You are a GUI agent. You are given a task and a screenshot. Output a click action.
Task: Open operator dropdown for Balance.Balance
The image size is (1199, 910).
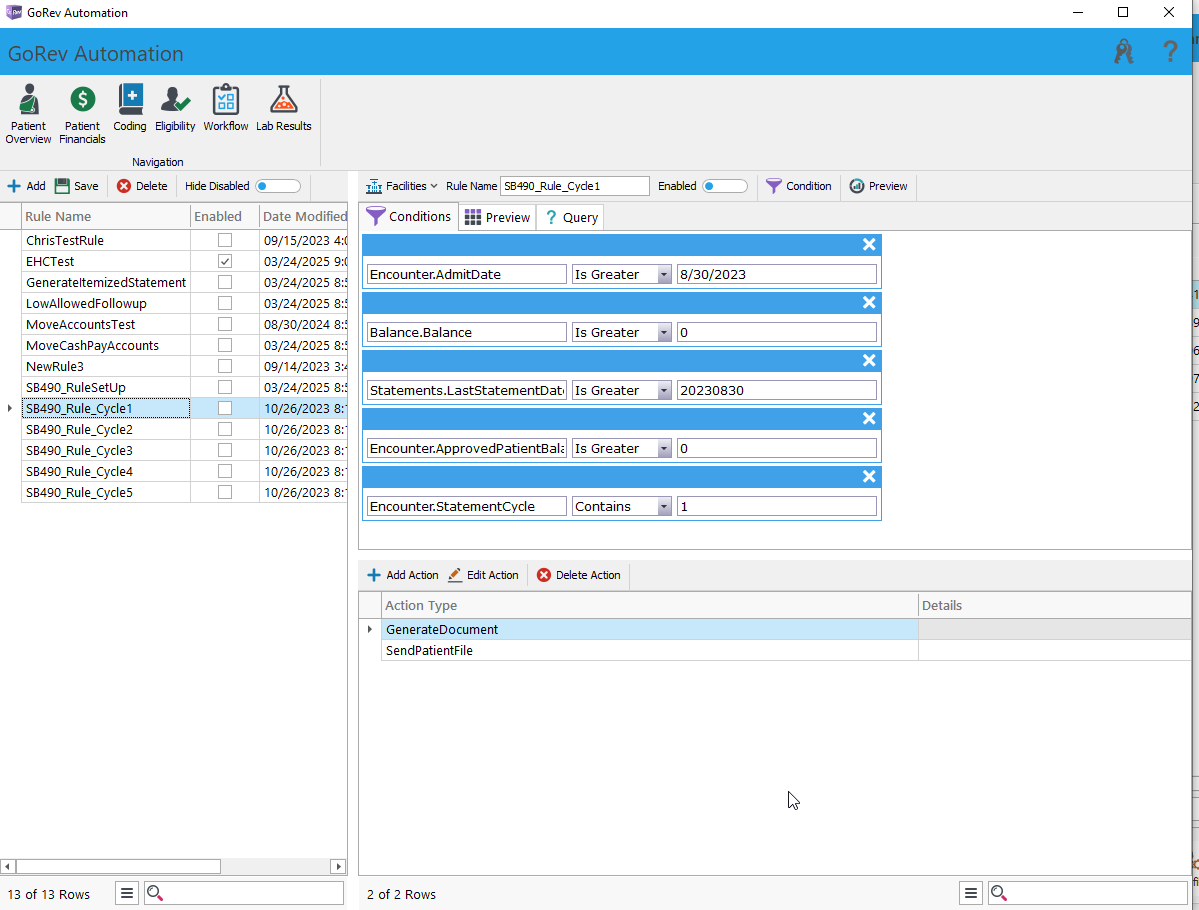664,333
